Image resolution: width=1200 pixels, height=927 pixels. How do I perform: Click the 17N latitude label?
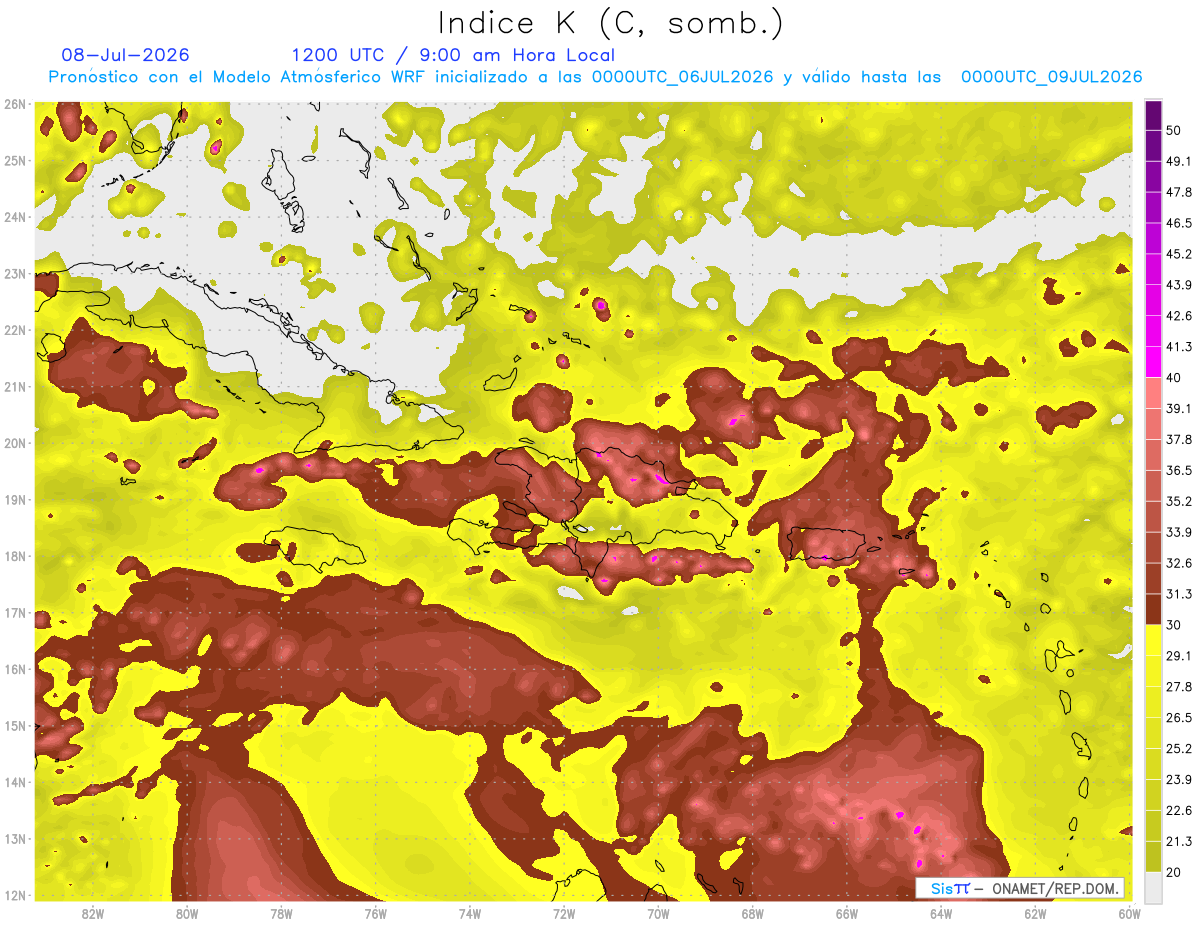(15, 613)
